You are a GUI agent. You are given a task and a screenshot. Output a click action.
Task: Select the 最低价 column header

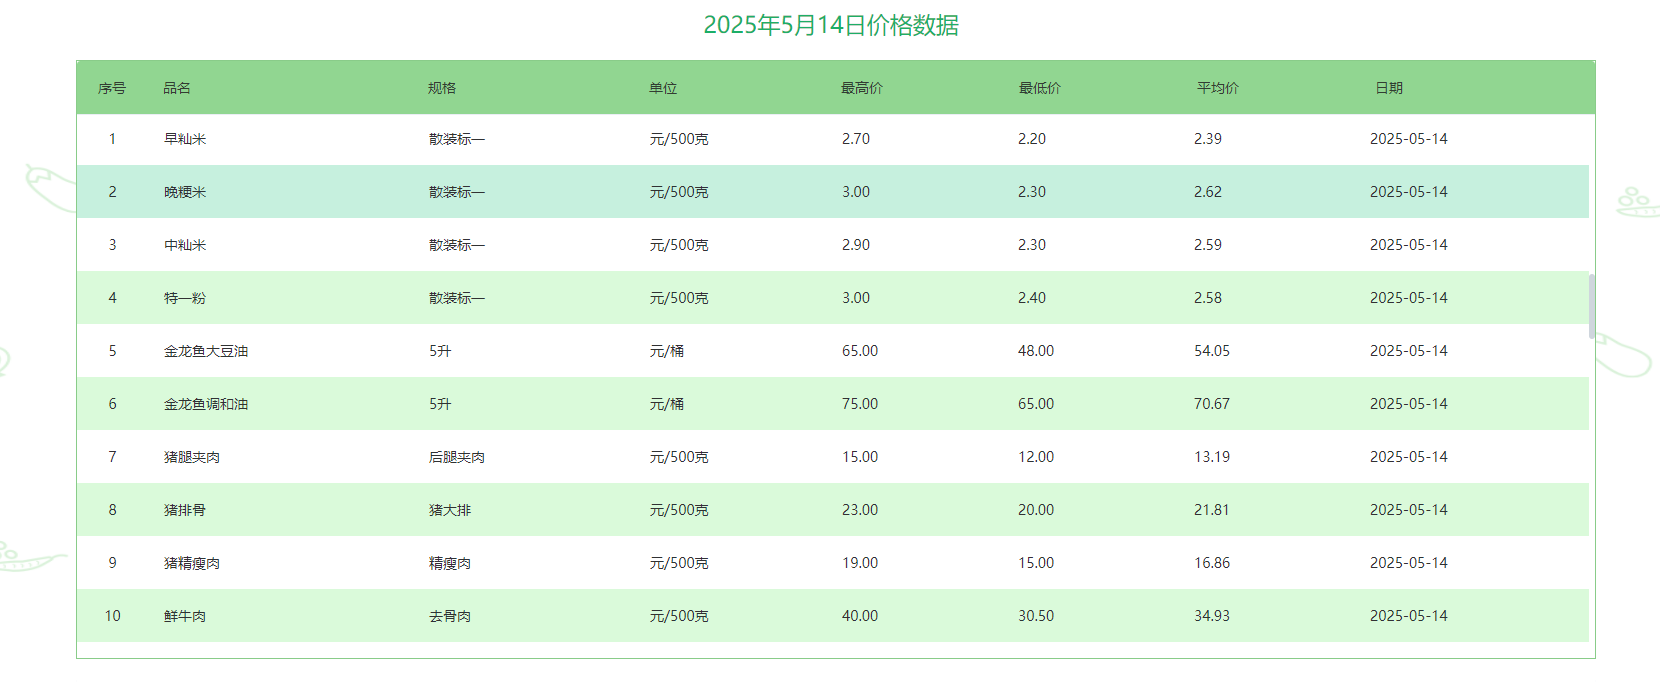(x=1039, y=88)
